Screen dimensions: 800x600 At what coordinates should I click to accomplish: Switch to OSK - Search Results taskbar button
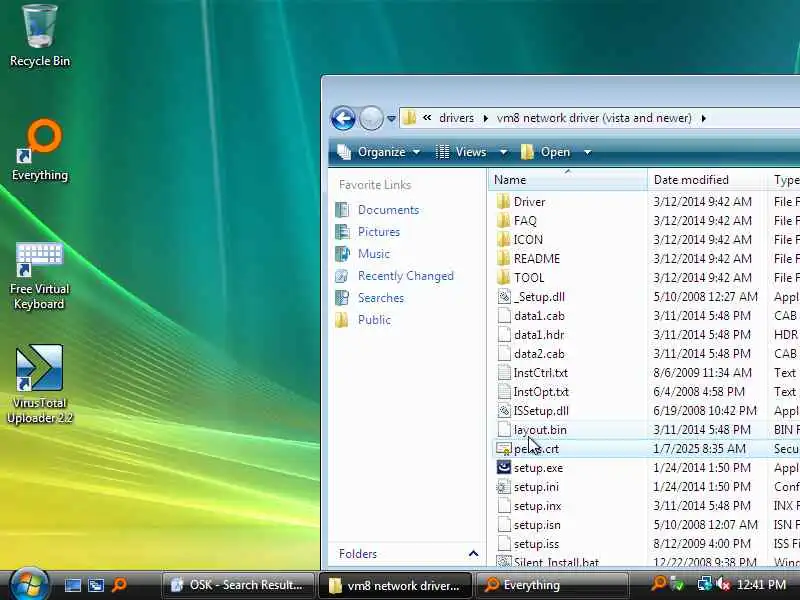point(238,585)
